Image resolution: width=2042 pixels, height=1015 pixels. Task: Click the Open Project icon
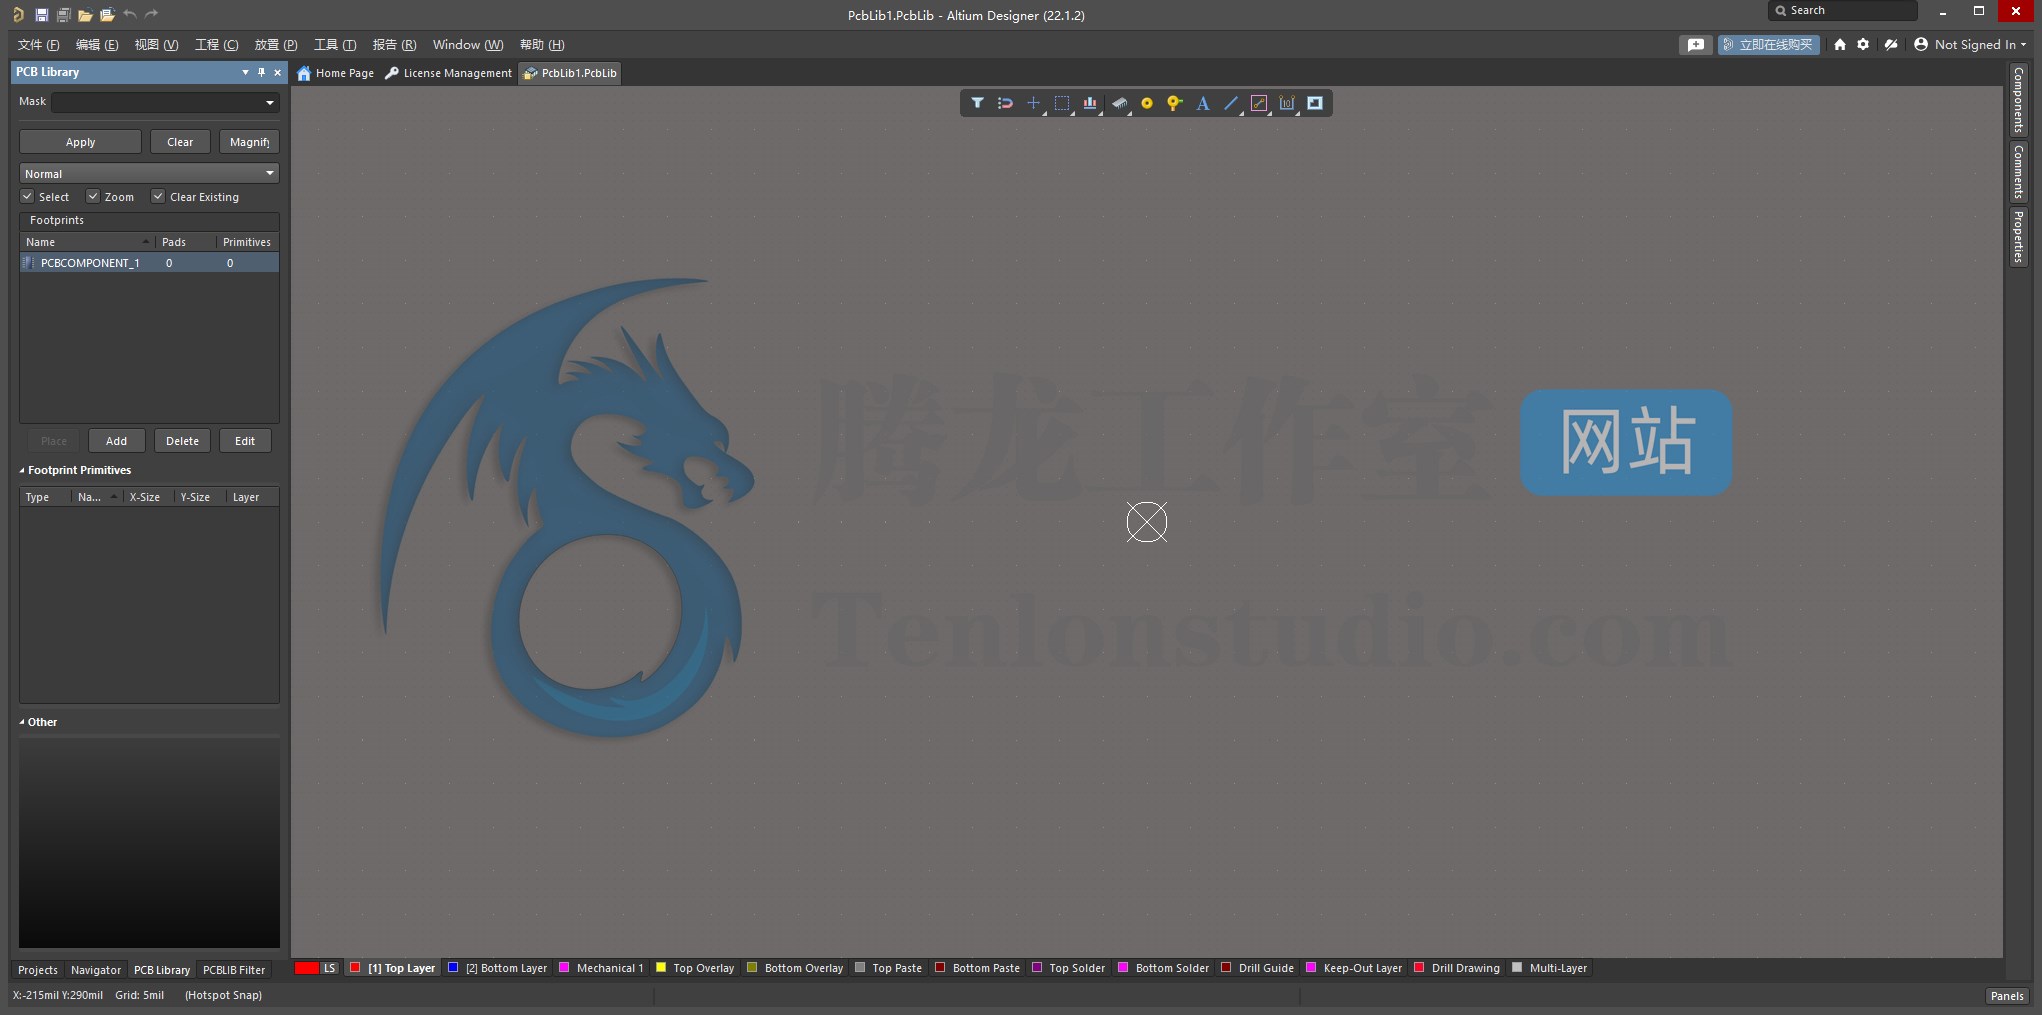click(107, 15)
